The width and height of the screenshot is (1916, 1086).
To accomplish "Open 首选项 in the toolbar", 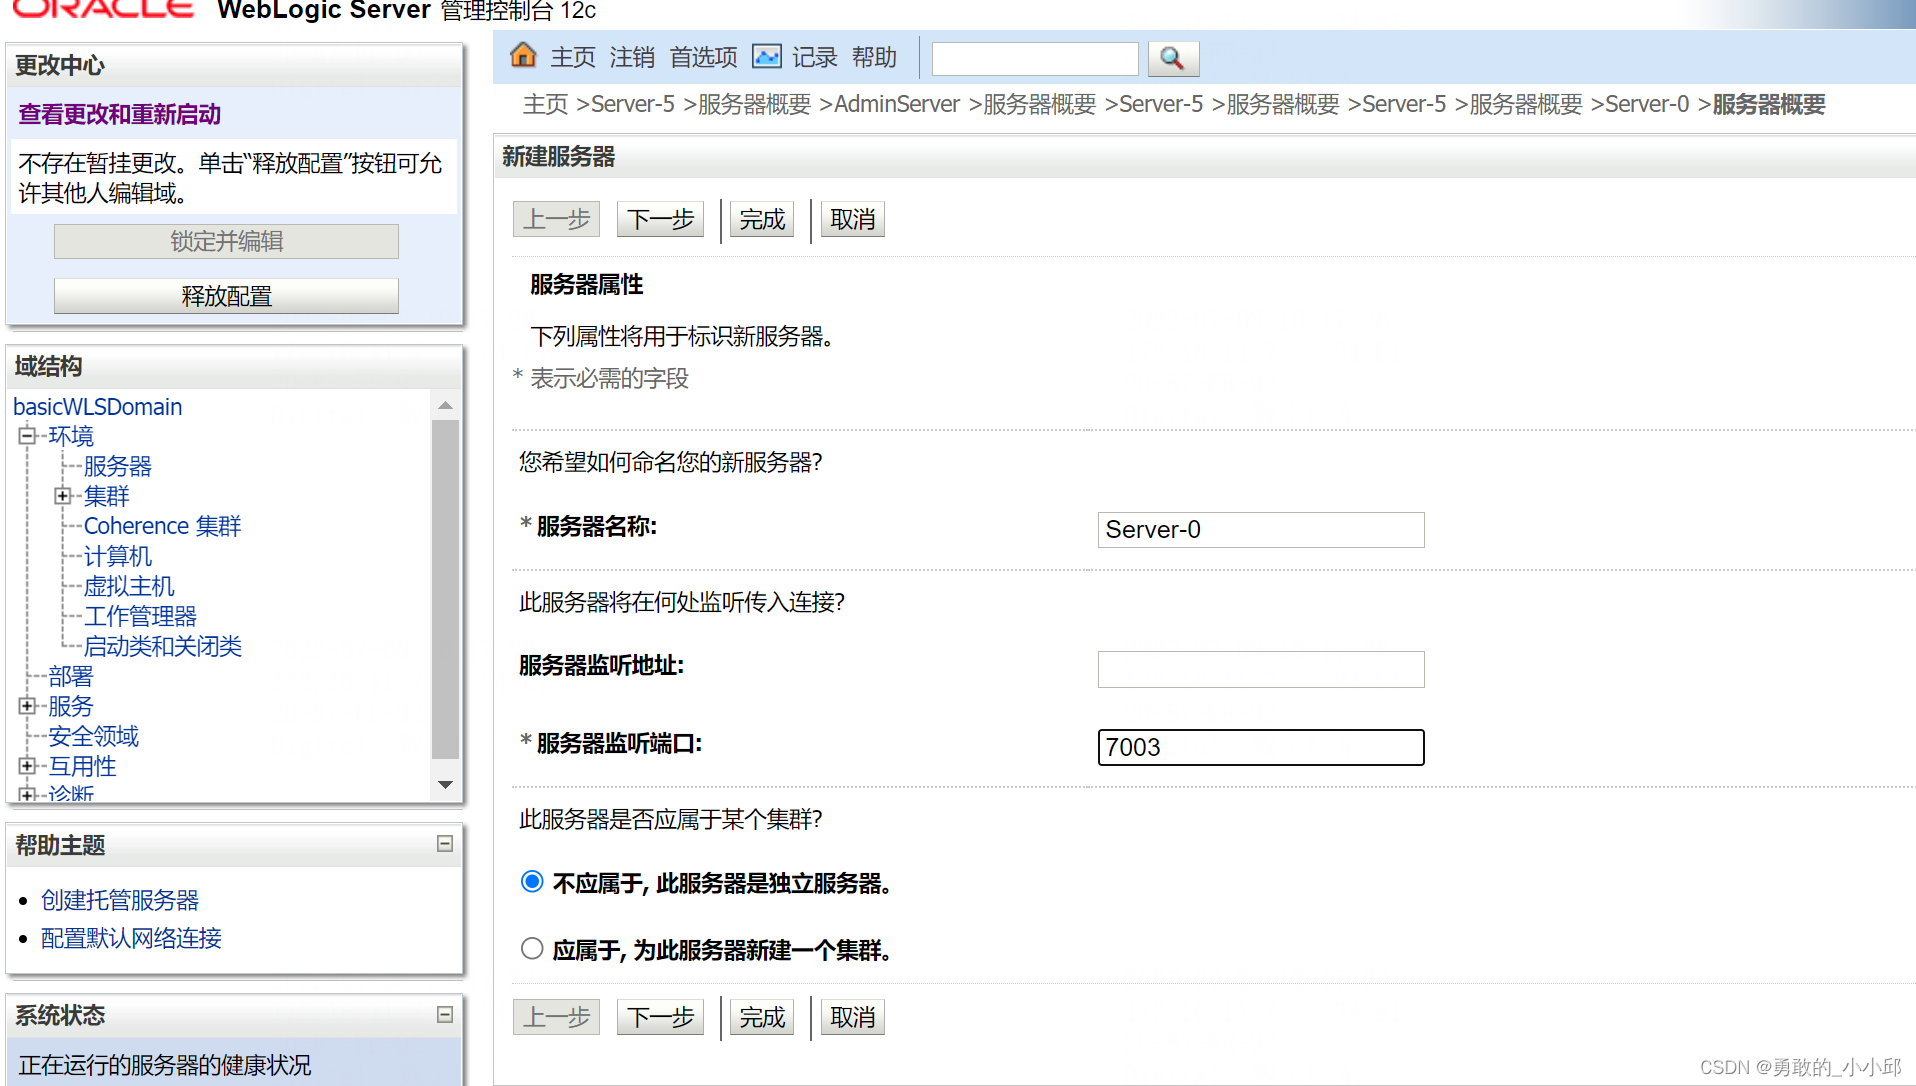I will 703,58.
